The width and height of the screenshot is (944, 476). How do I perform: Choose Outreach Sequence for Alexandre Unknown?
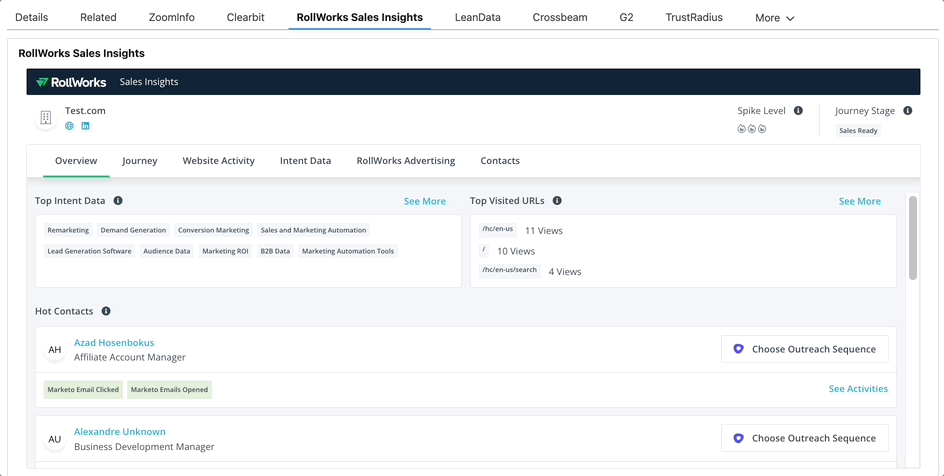[804, 438]
